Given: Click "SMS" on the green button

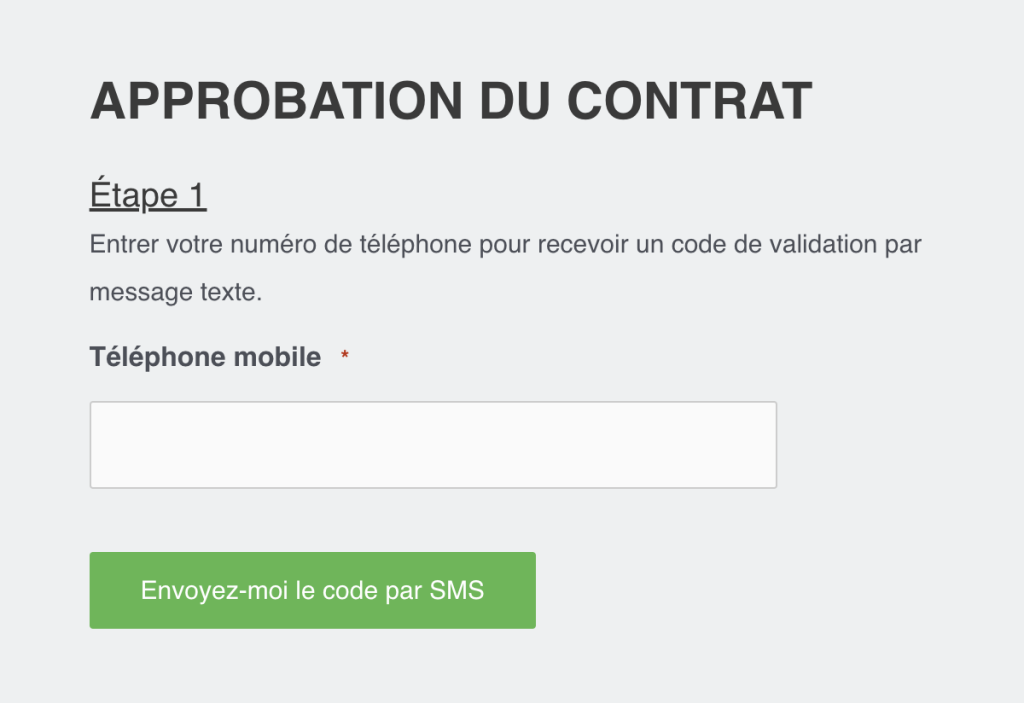Looking at the screenshot, I should tap(457, 590).
